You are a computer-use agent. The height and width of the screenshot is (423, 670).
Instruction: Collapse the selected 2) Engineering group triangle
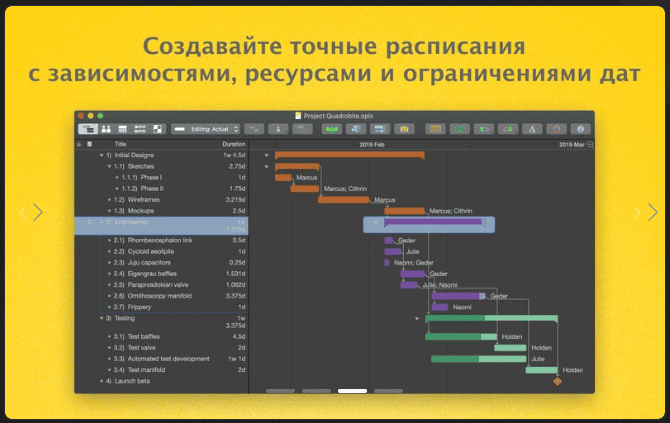pyautogui.click(x=101, y=222)
